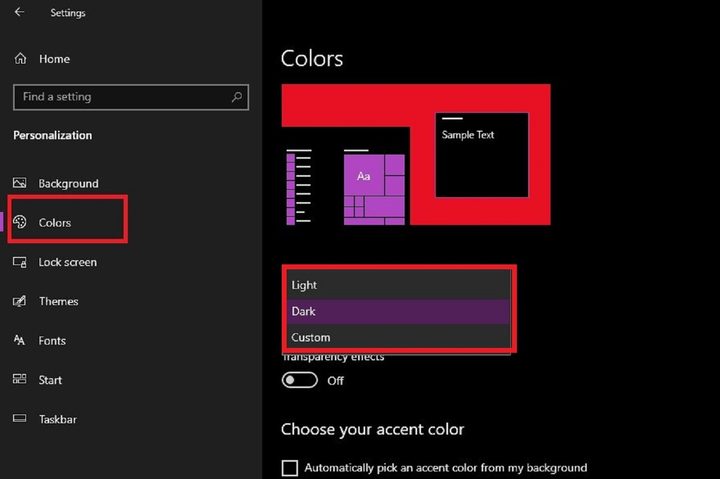Select Light from color mode dropdown
The width and height of the screenshot is (720, 479).
click(x=399, y=285)
